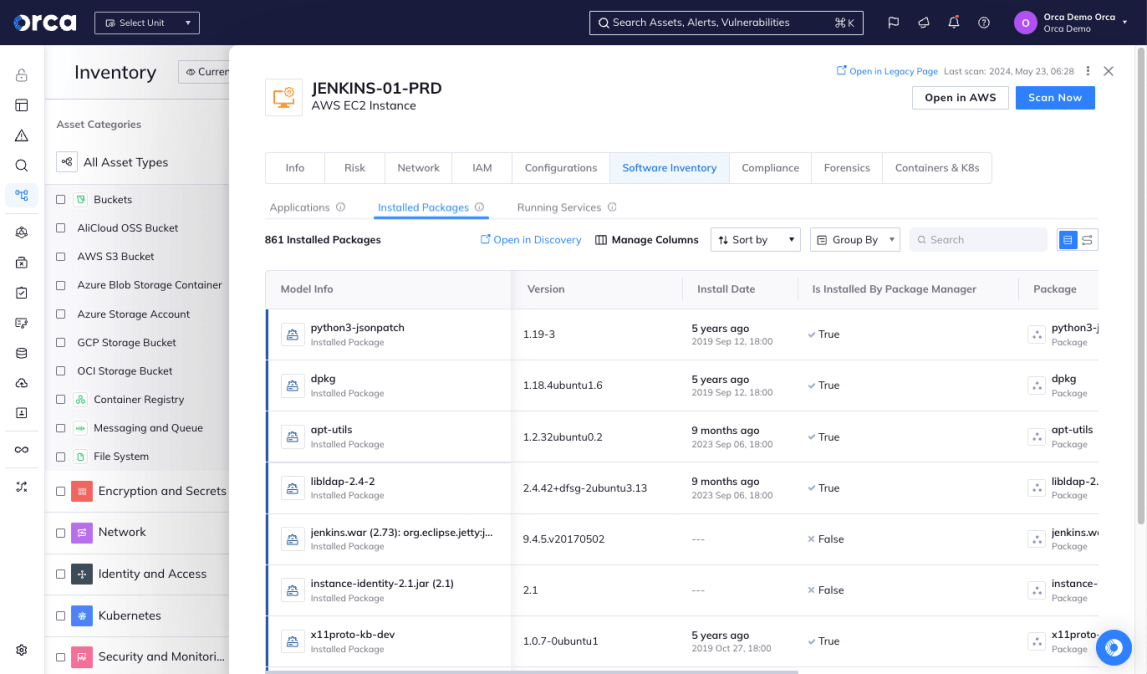Click Open in Discovery link
The width and height of the screenshot is (1147, 674).
(530, 239)
